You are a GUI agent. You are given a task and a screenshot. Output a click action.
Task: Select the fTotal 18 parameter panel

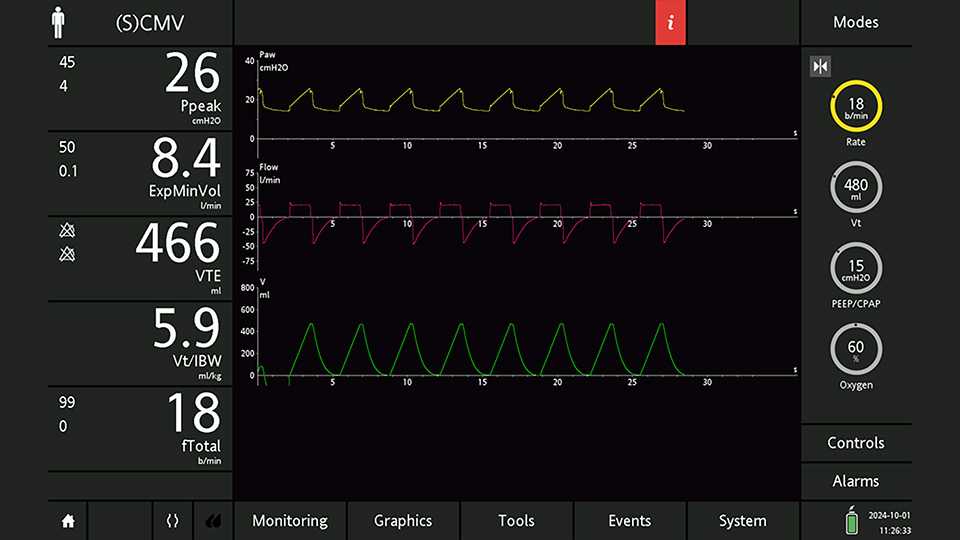pos(140,428)
